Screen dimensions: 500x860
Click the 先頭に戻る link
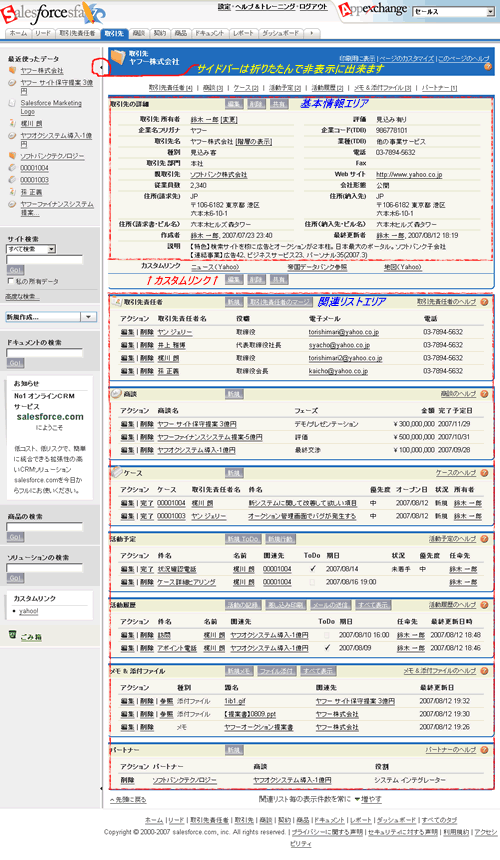128,800
